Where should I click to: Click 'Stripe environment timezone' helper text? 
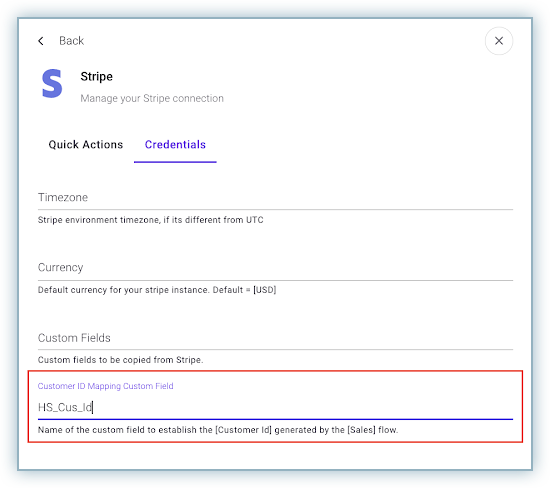coord(150,220)
